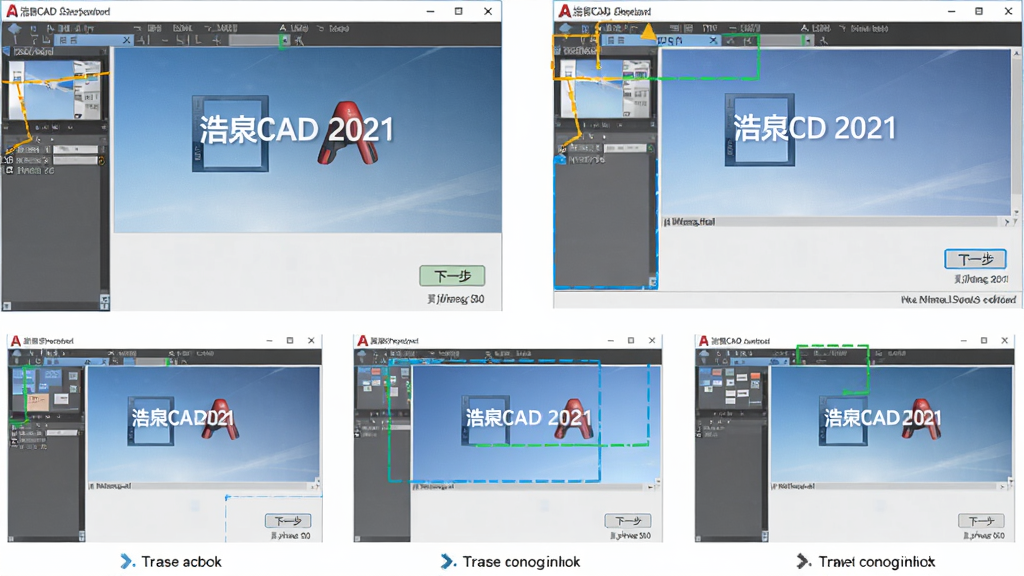Click the red A logo in bottom-middle title bar
The width and height of the screenshot is (1024, 576).
click(x=362, y=340)
